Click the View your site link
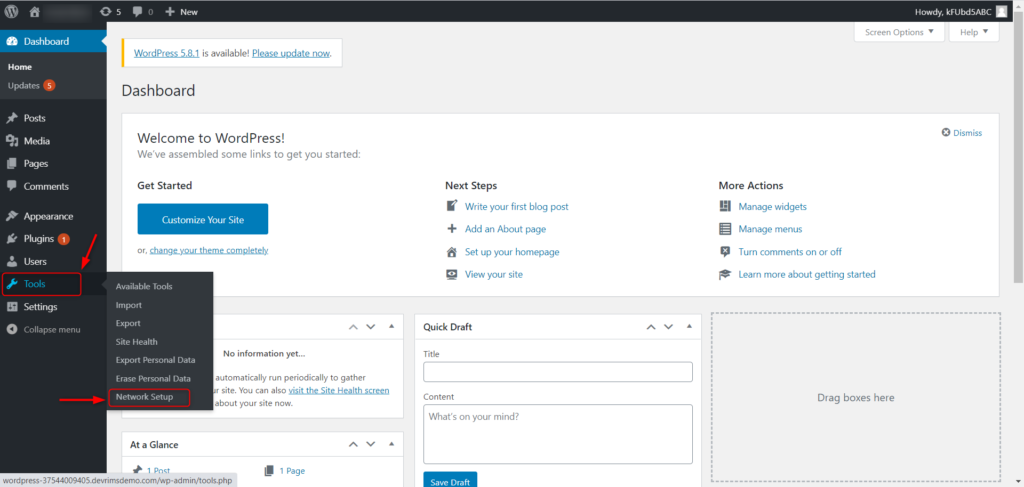Screen dimensions: 1024x487 [x=494, y=274]
